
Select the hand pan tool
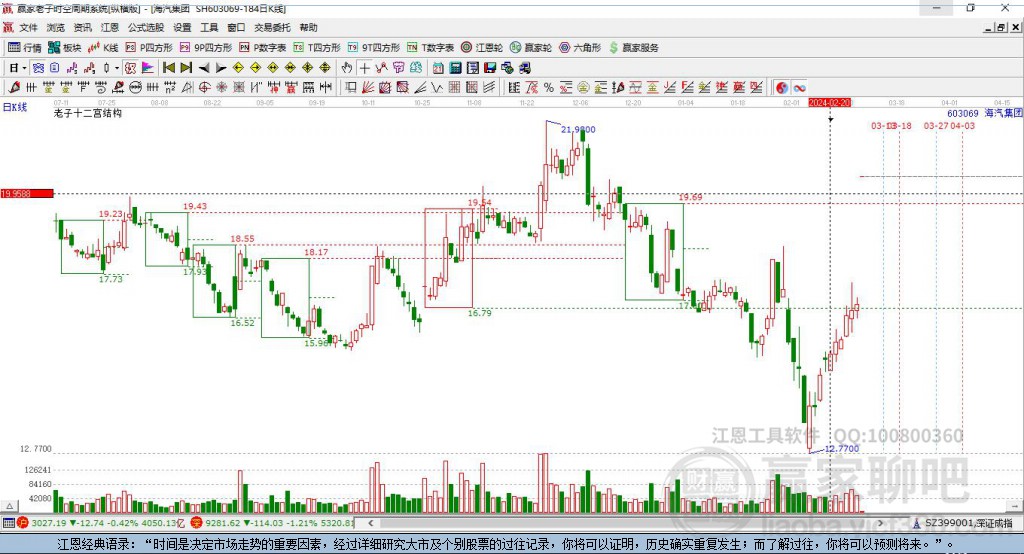coord(347,68)
